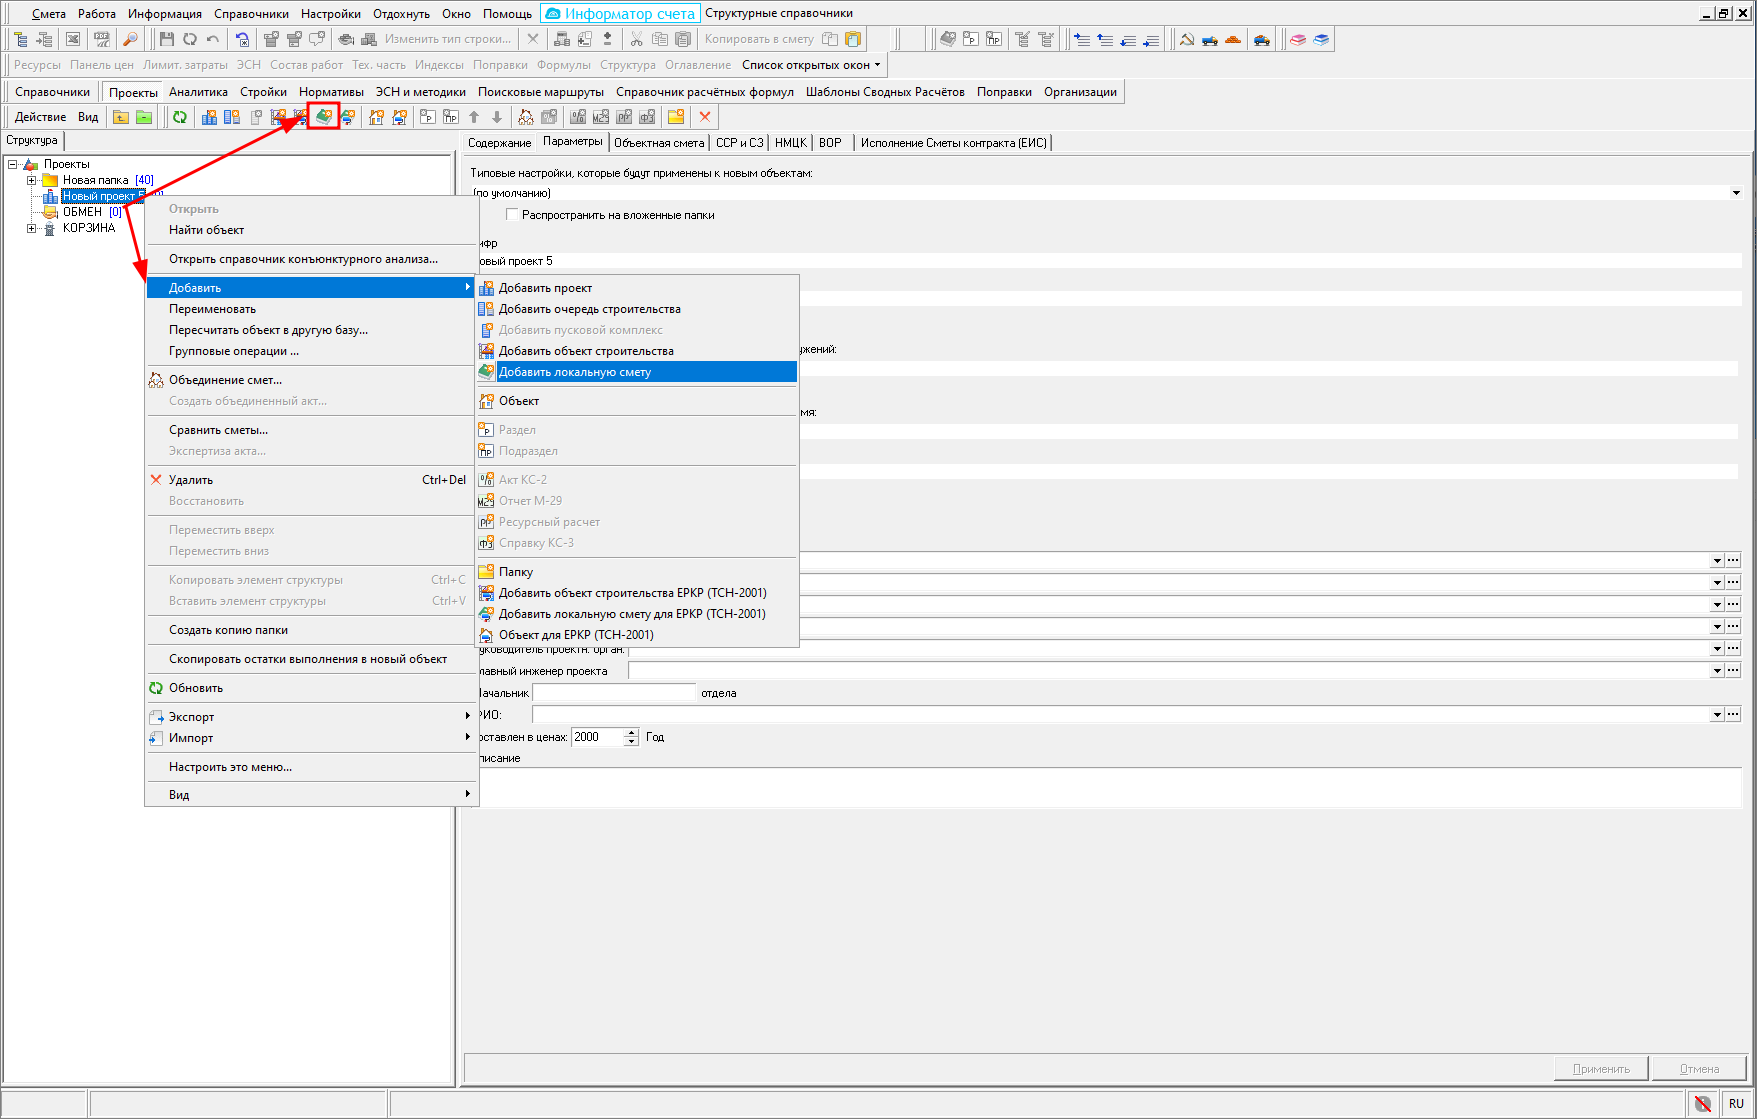Open the default settings combo box dropdown arrow

tap(1736, 193)
